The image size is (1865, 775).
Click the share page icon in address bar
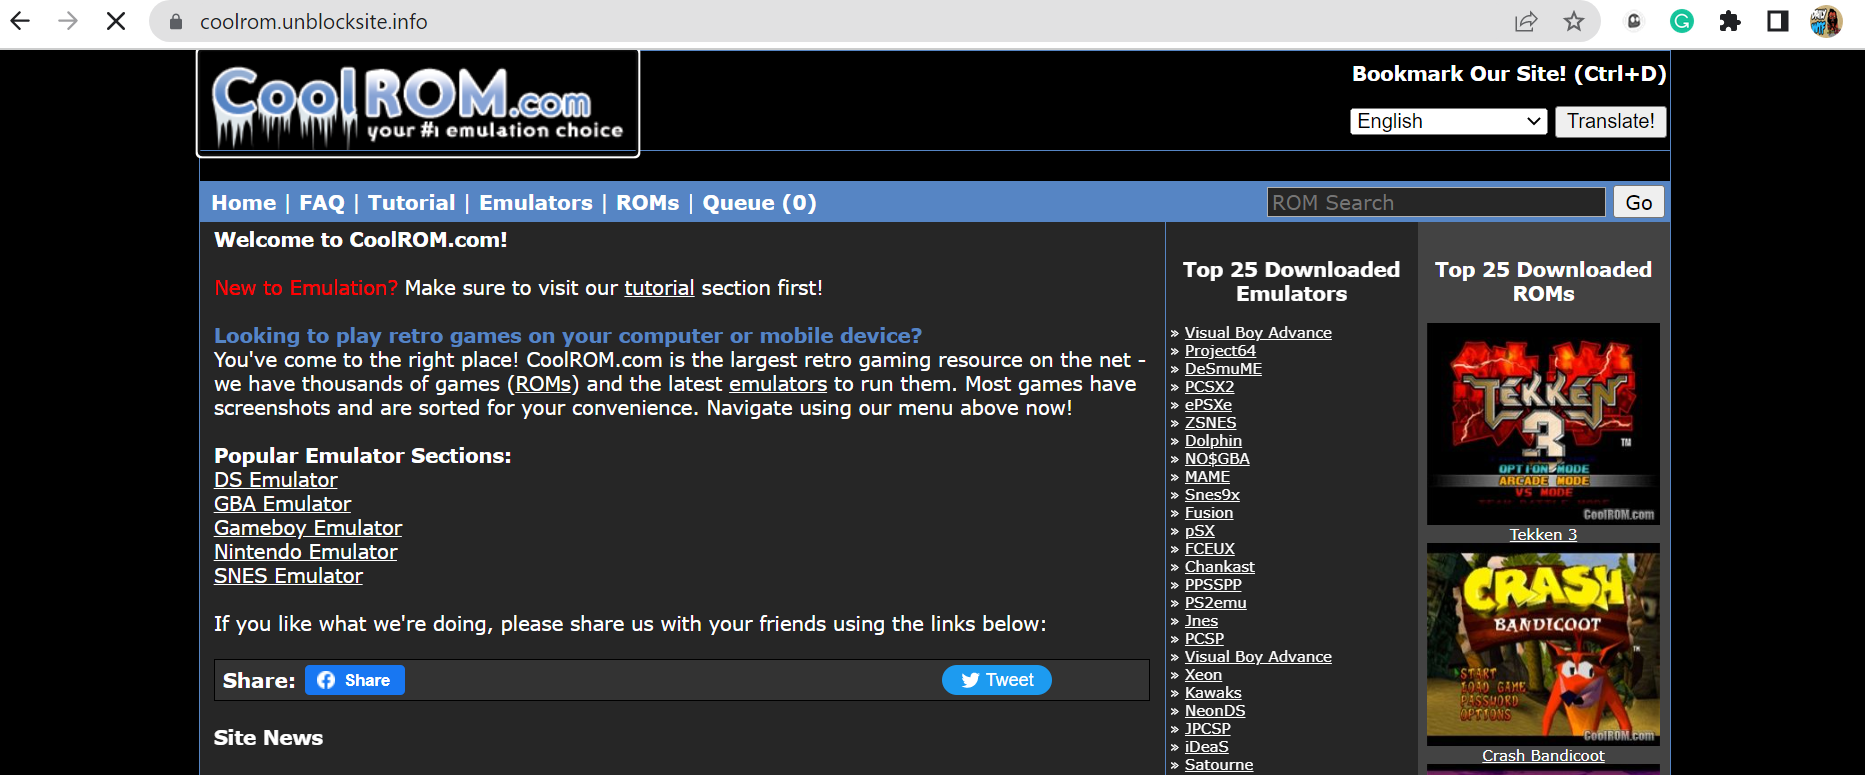pos(1526,21)
